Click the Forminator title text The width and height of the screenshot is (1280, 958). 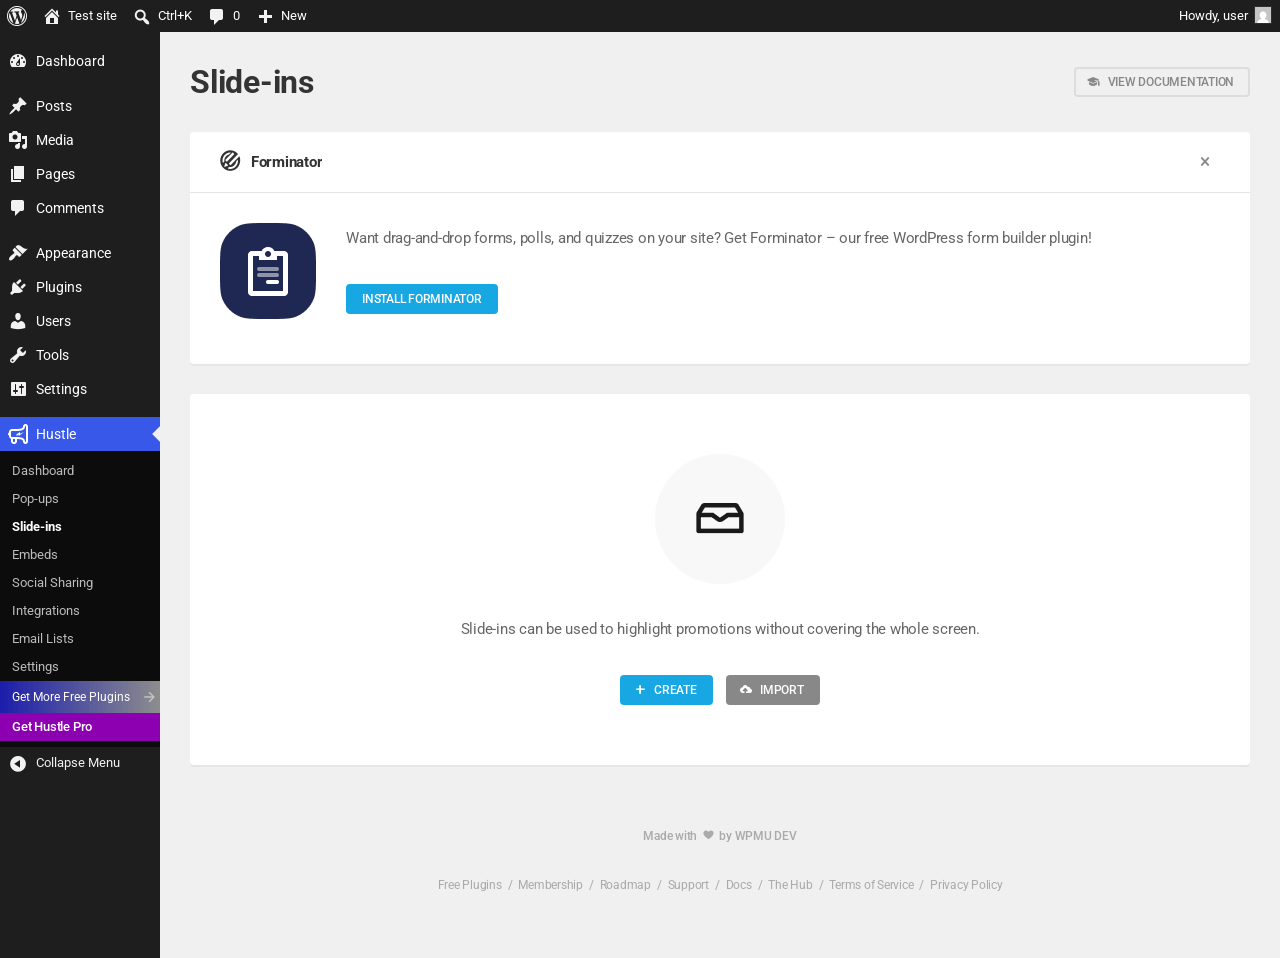coord(286,162)
